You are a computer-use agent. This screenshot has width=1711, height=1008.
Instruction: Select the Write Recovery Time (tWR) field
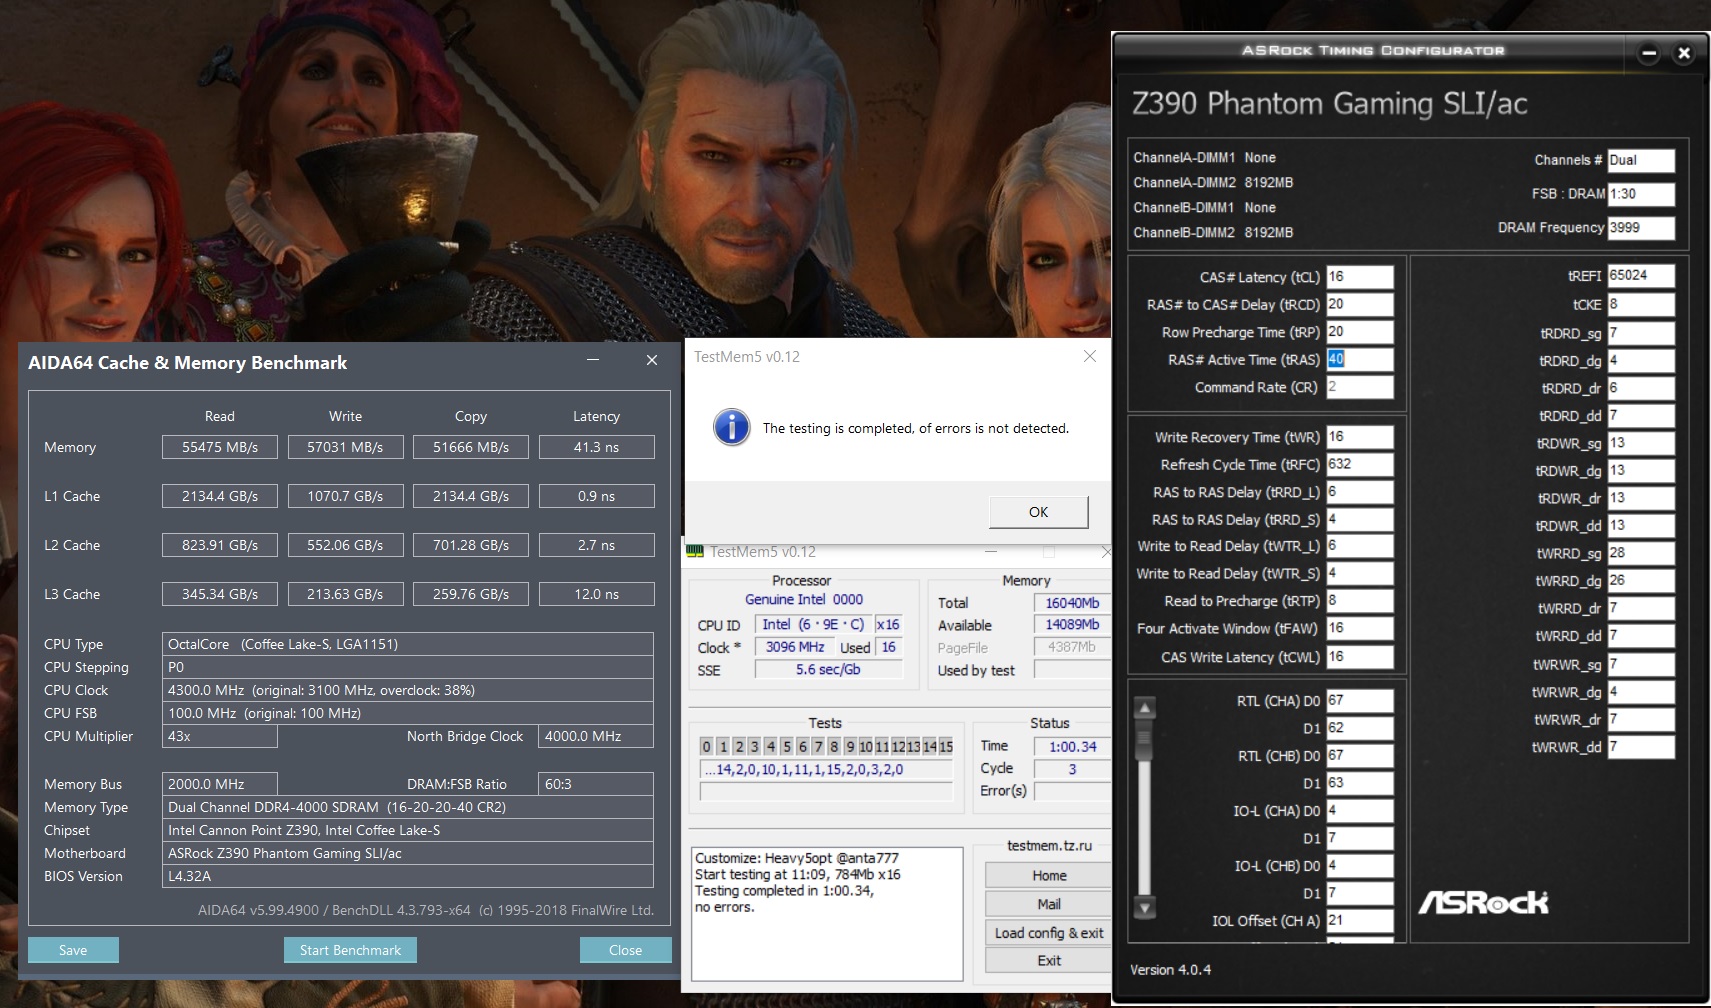click(1359, 437)
